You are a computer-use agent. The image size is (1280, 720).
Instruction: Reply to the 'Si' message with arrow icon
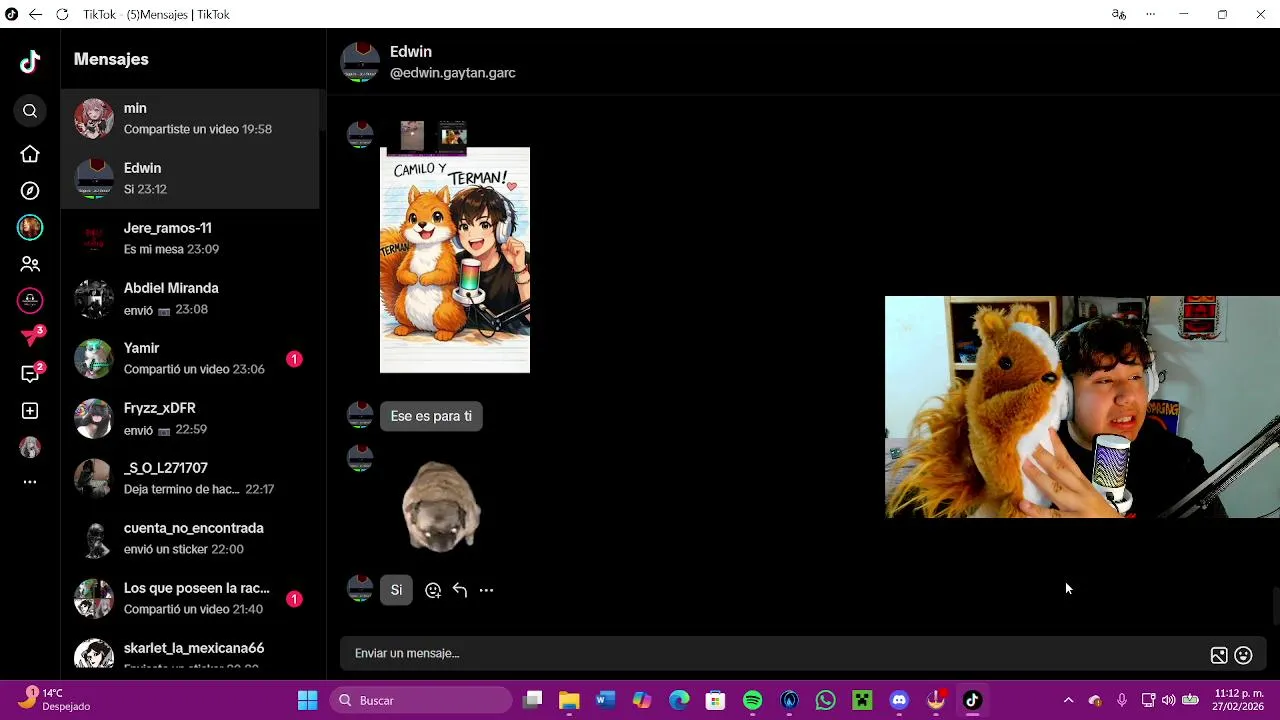[460, 590]
